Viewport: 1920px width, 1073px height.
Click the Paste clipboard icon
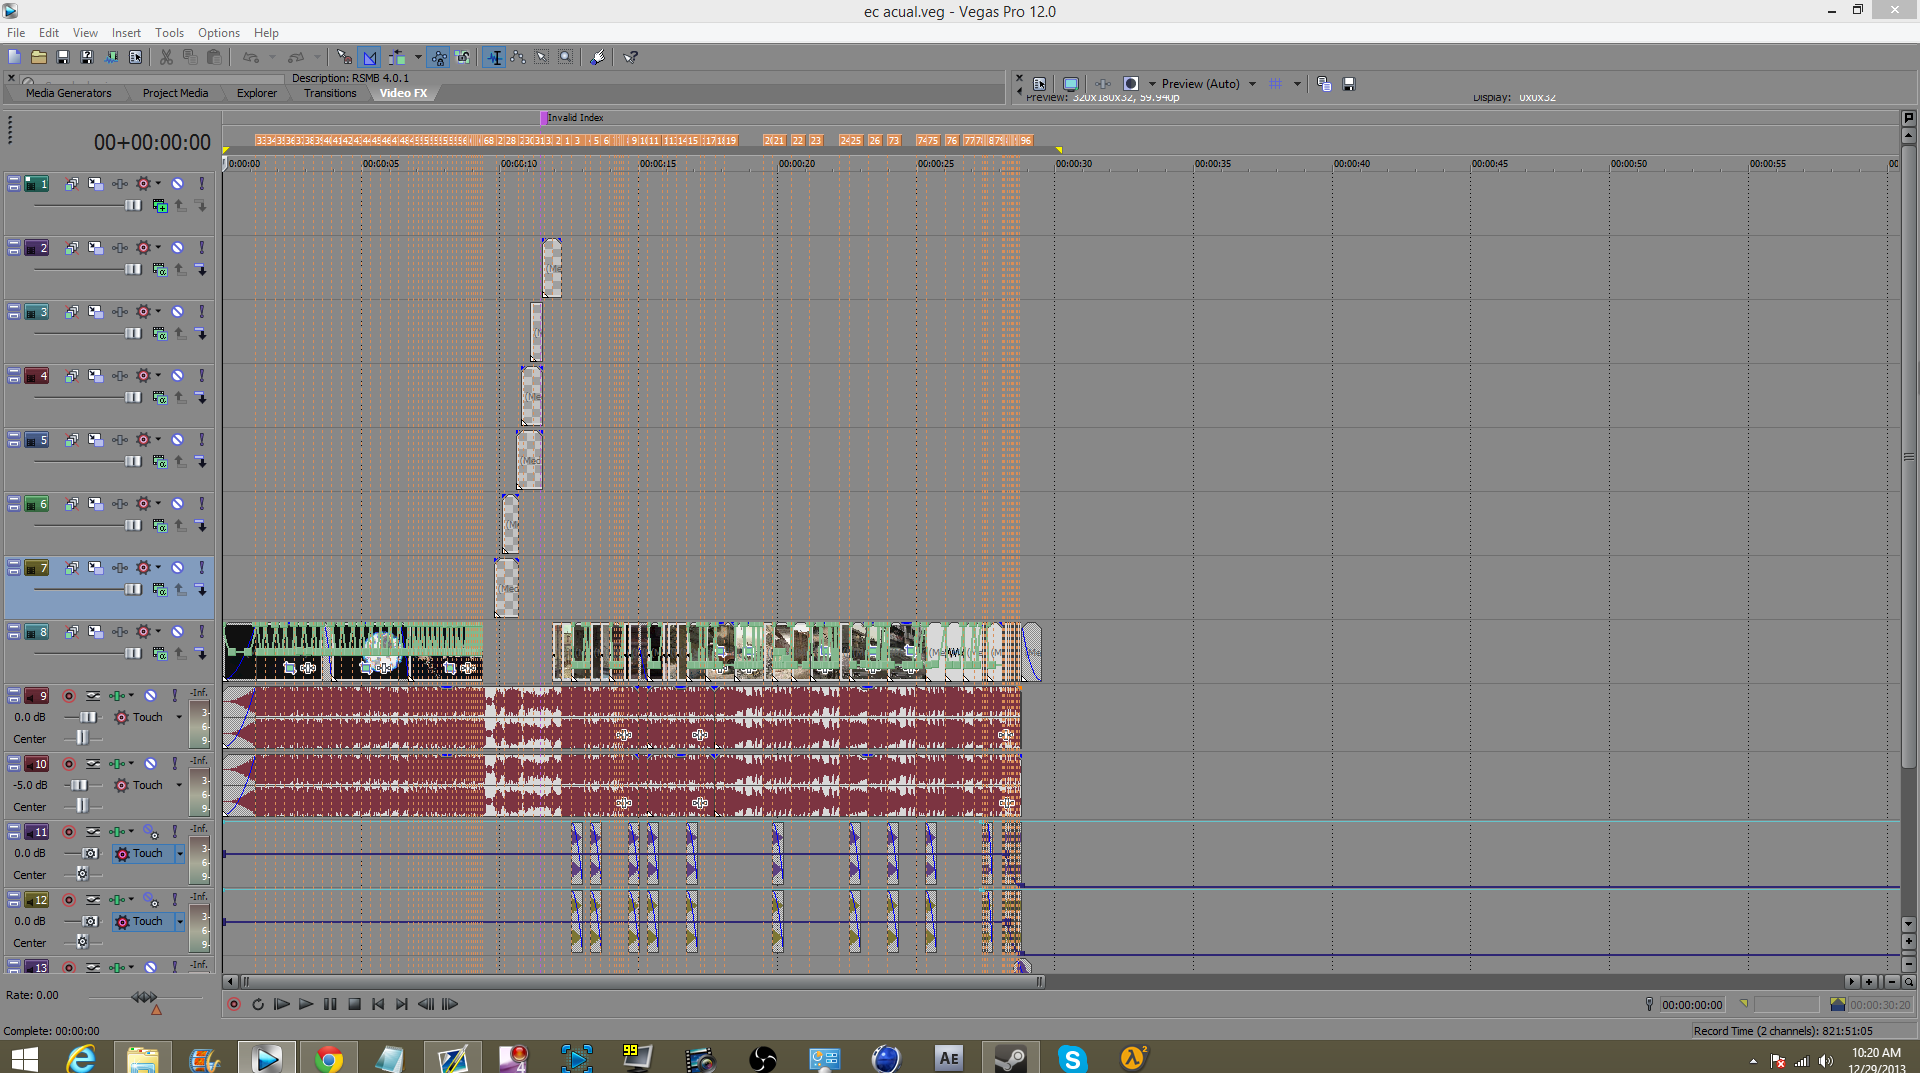[x=214, y=57]
